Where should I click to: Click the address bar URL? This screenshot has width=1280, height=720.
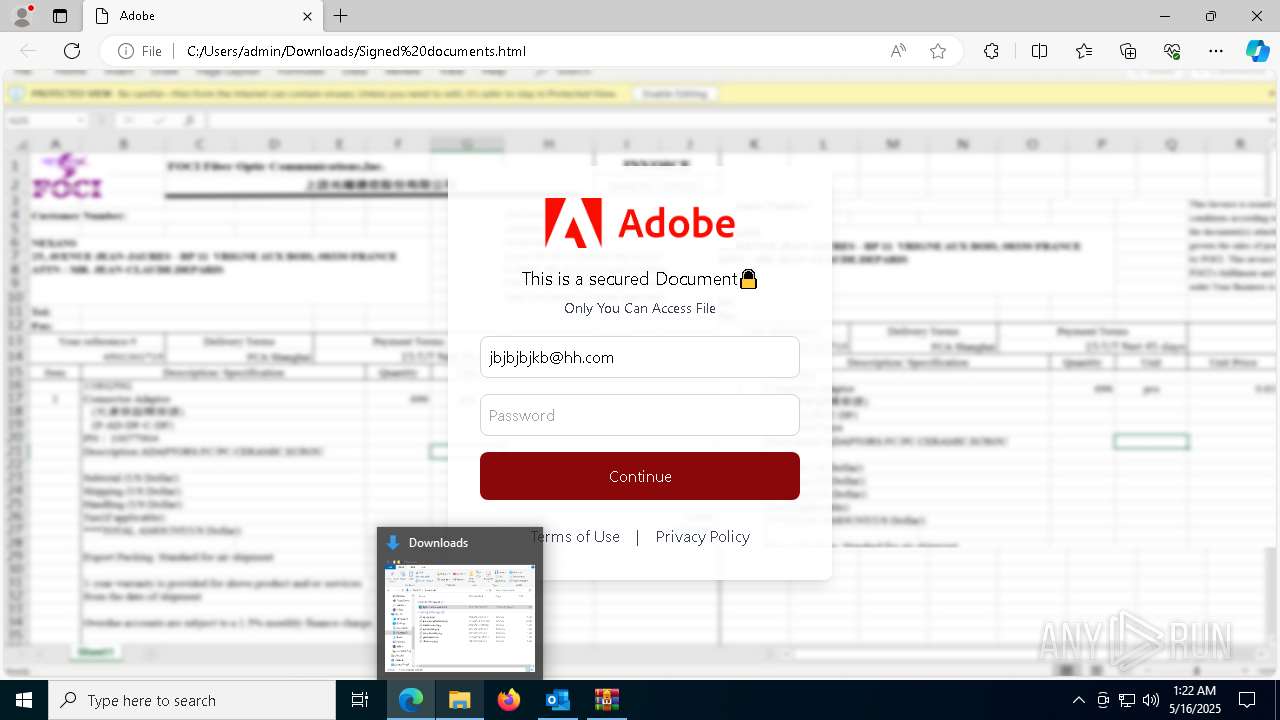(356, 51)
